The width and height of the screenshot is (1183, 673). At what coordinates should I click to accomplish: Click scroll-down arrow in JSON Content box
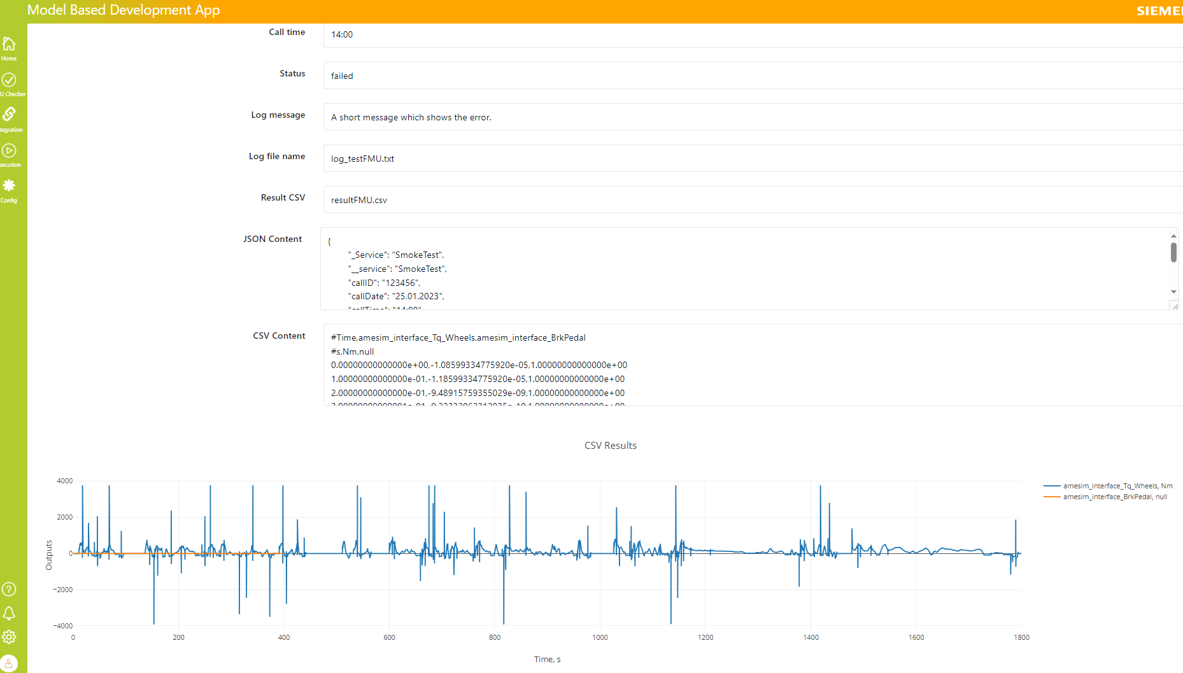pos(1174,292)
